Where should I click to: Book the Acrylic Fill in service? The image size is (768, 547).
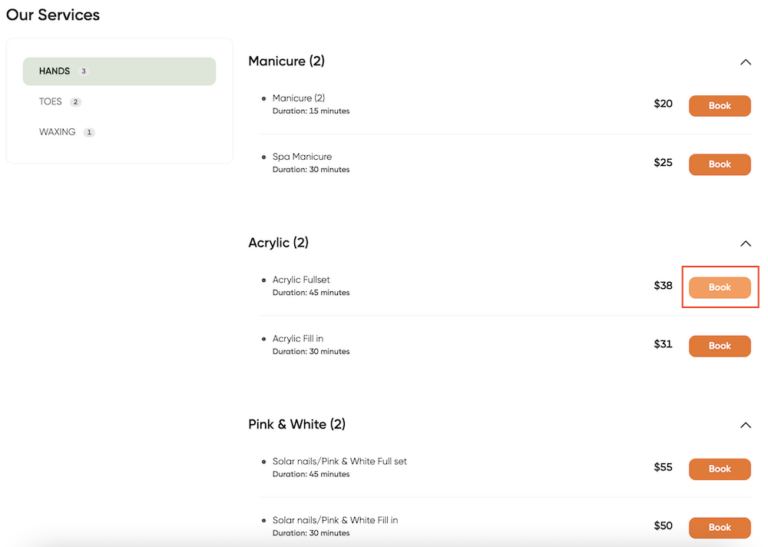tap(720, 346)
